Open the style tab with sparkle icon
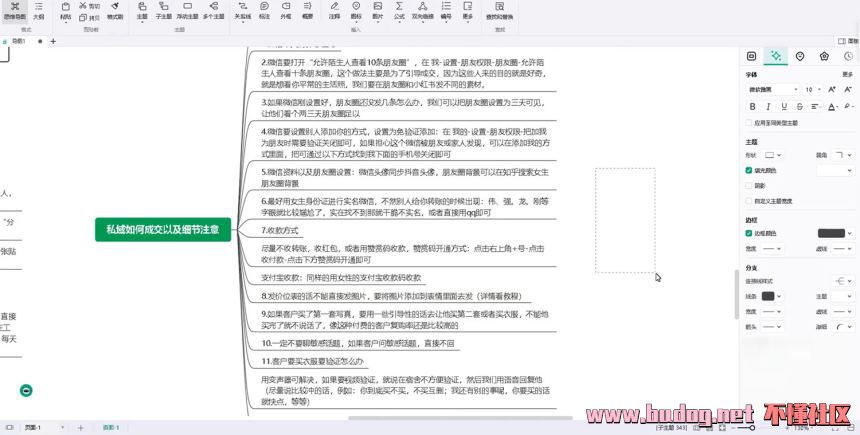 pos(774,56)
